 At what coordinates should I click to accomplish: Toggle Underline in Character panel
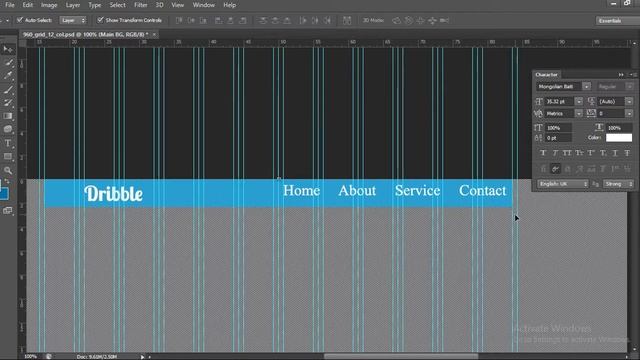pyautogui.click(x=615, y=153)
